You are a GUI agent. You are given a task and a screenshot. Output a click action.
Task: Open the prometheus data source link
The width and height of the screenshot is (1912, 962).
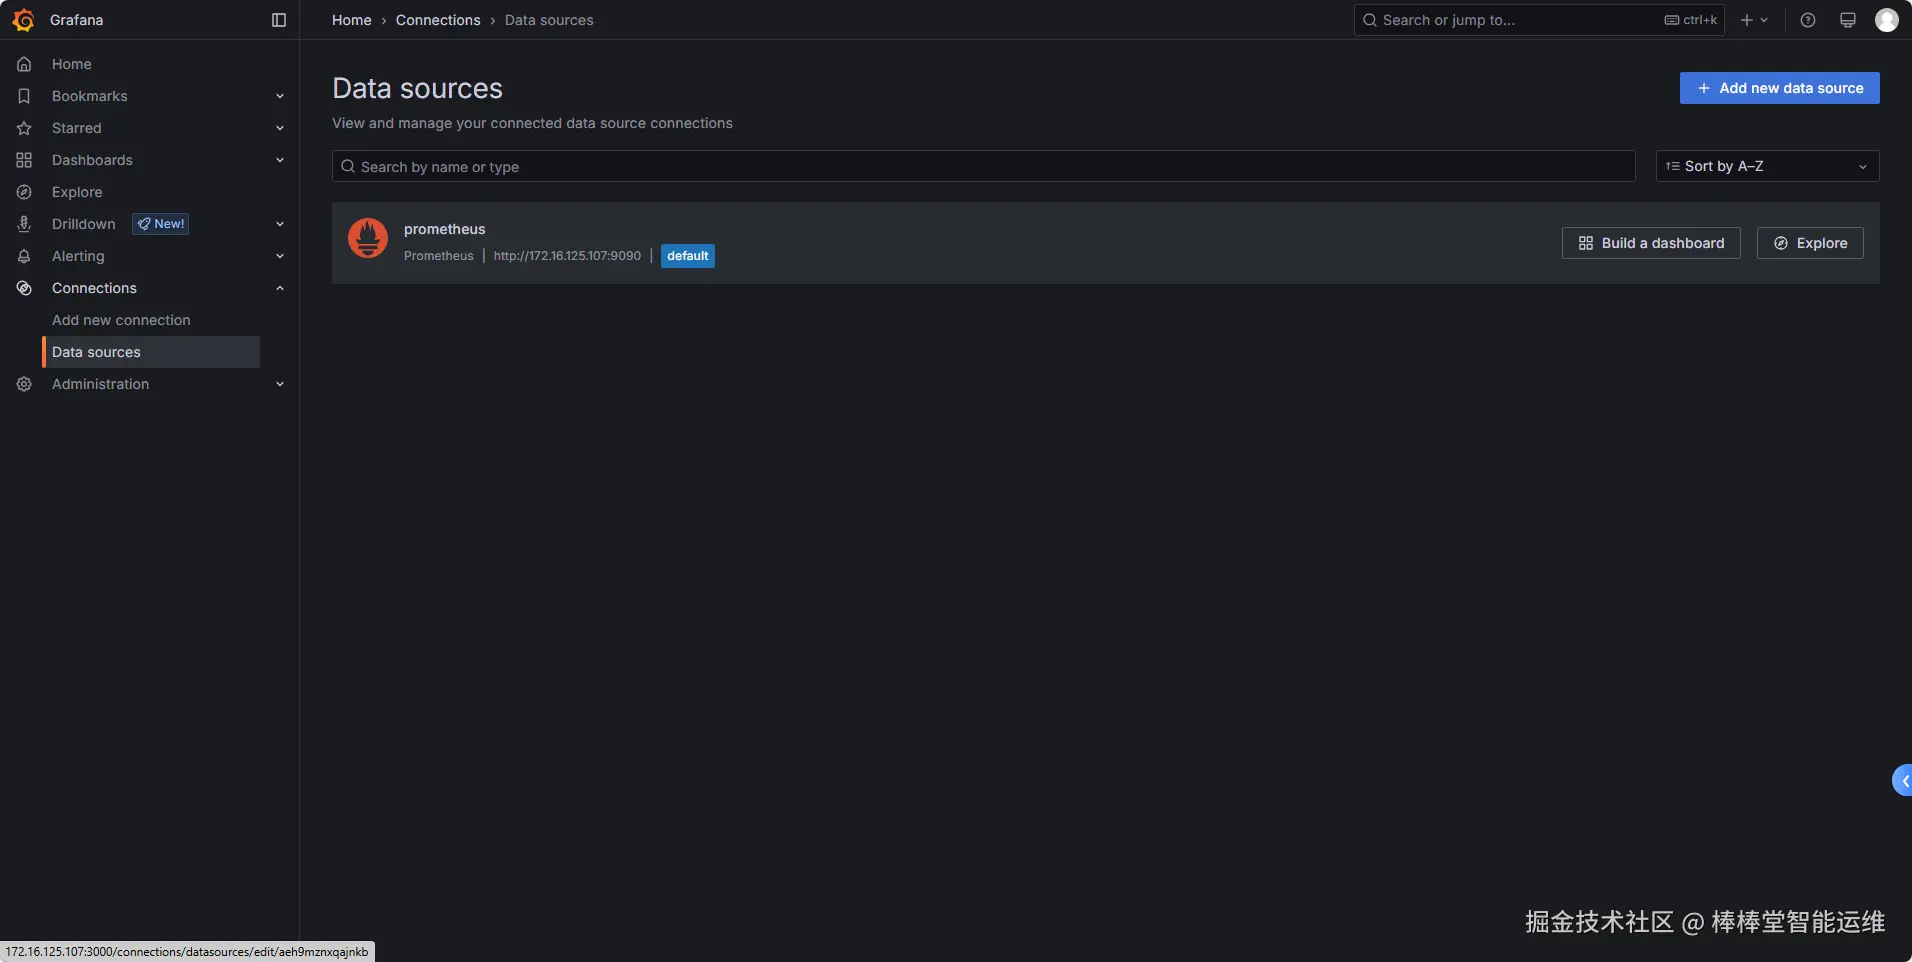pos(445,229)
